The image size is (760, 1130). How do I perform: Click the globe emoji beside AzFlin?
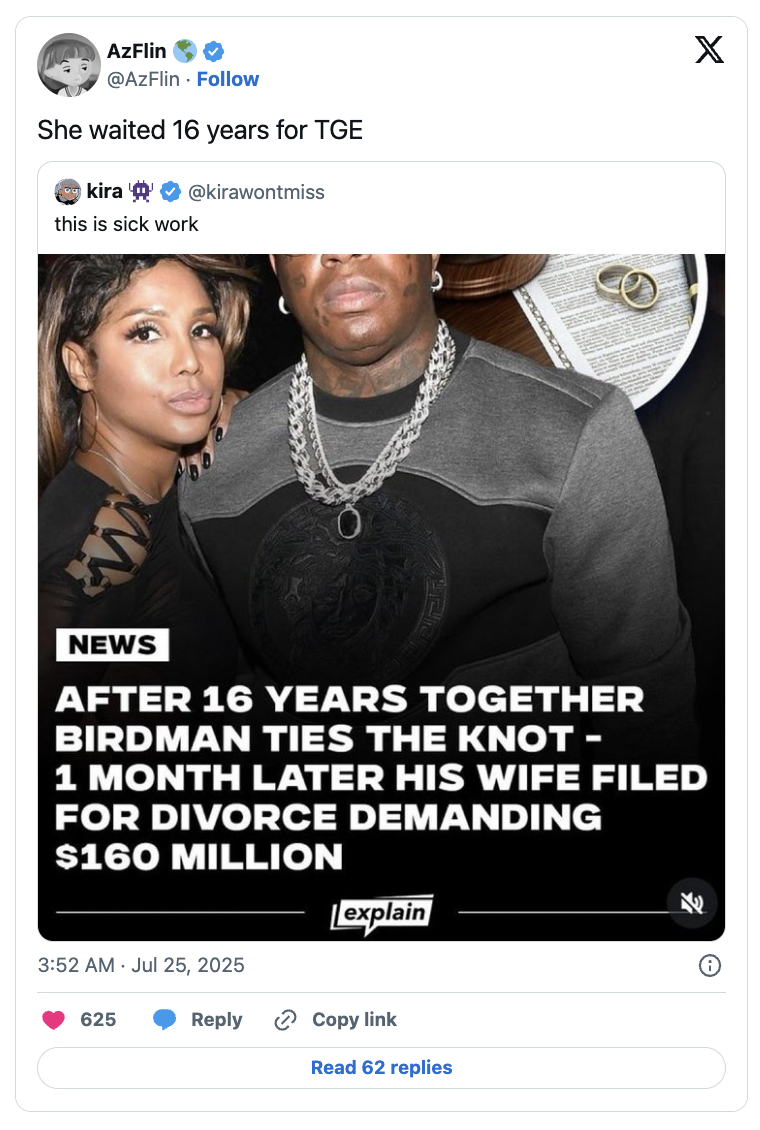click(x=185, y=51)
